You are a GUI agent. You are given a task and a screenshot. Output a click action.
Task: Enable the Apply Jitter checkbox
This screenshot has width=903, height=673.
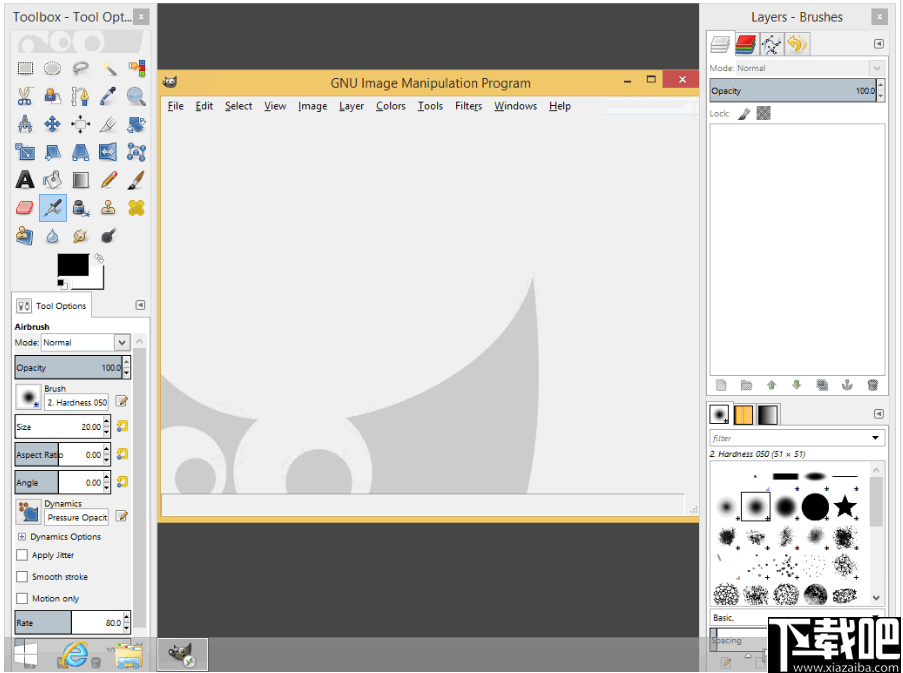(x=22, y=555)
